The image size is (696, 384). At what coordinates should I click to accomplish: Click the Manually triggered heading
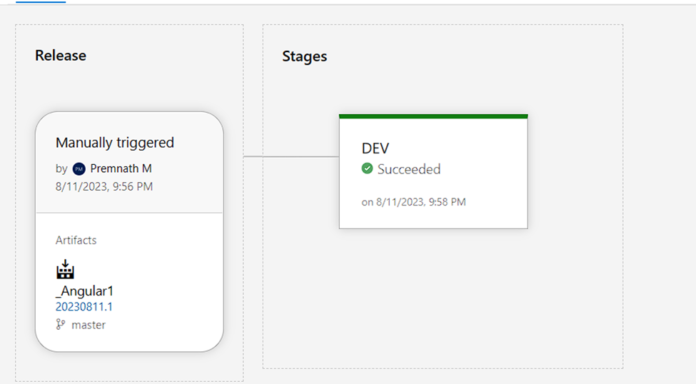click(x=115, y=143)
